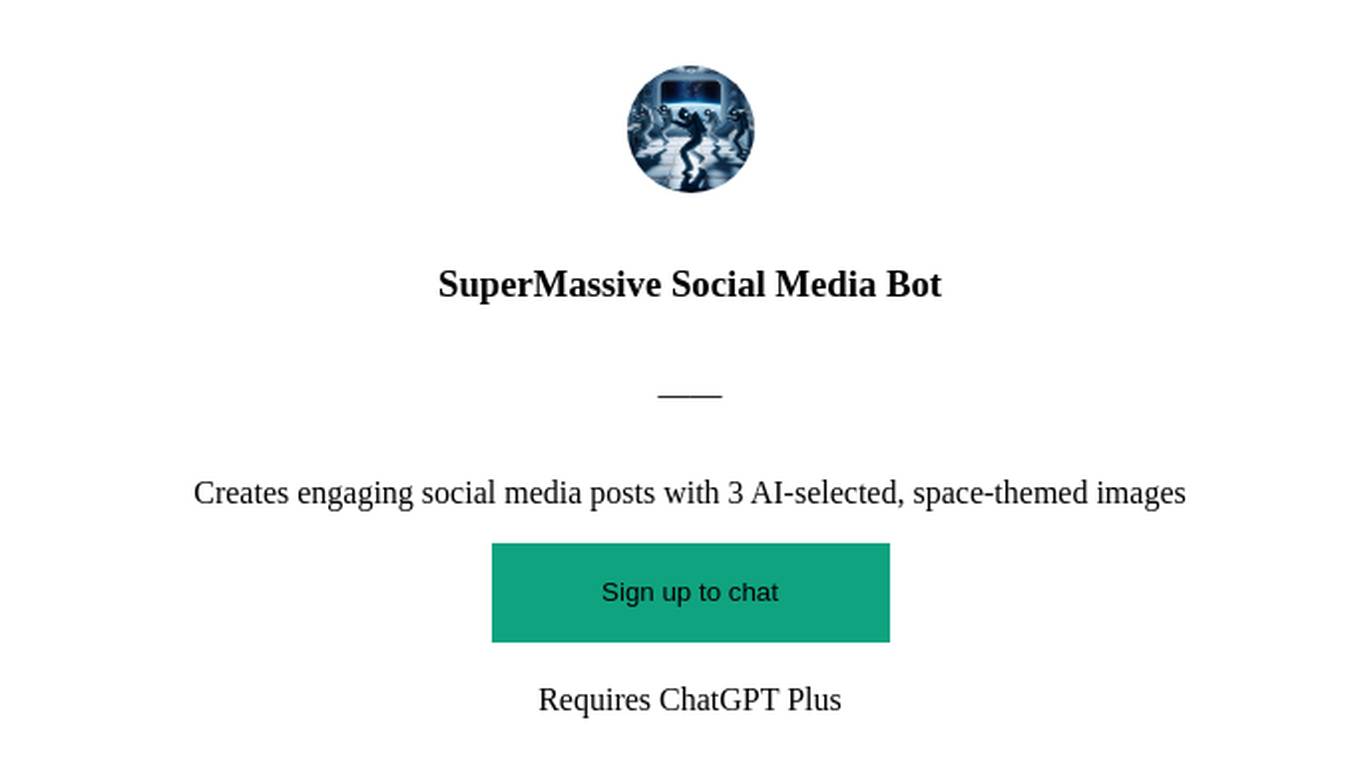
Task: Click the word images ending the description
Action: tap(1141, 493)
